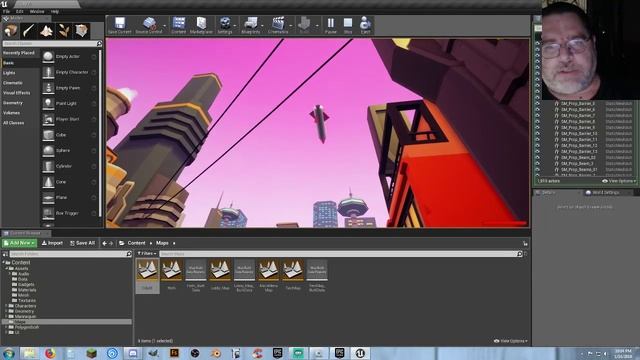Select the Landscape mode icon

pos(46,31)
